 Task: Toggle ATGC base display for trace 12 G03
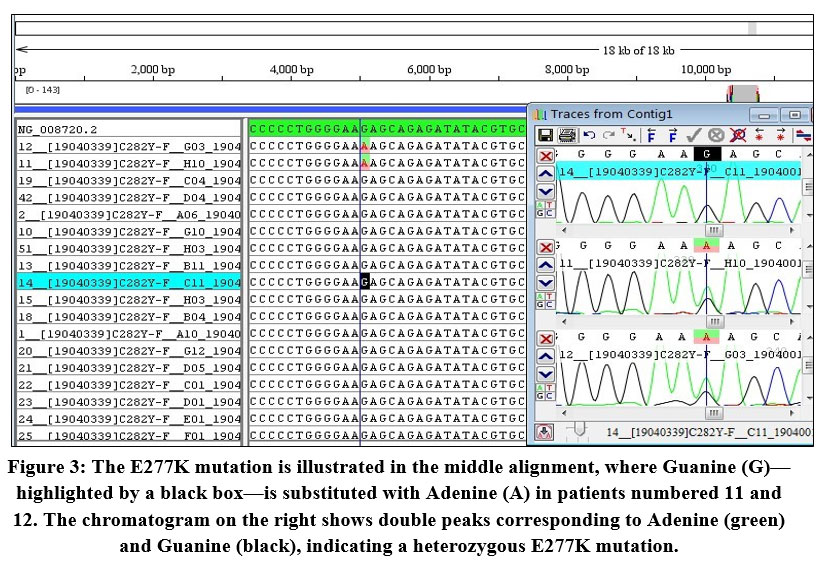[545, 391]
